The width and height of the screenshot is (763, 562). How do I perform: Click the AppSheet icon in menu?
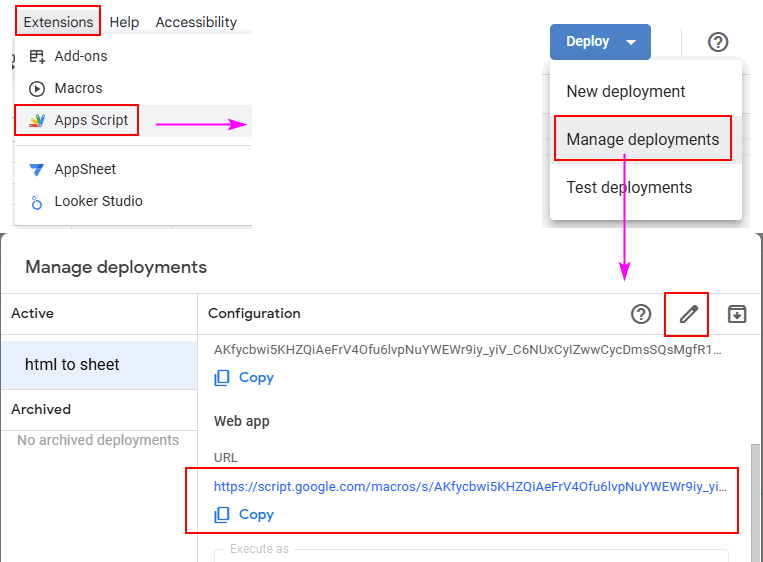37,169
